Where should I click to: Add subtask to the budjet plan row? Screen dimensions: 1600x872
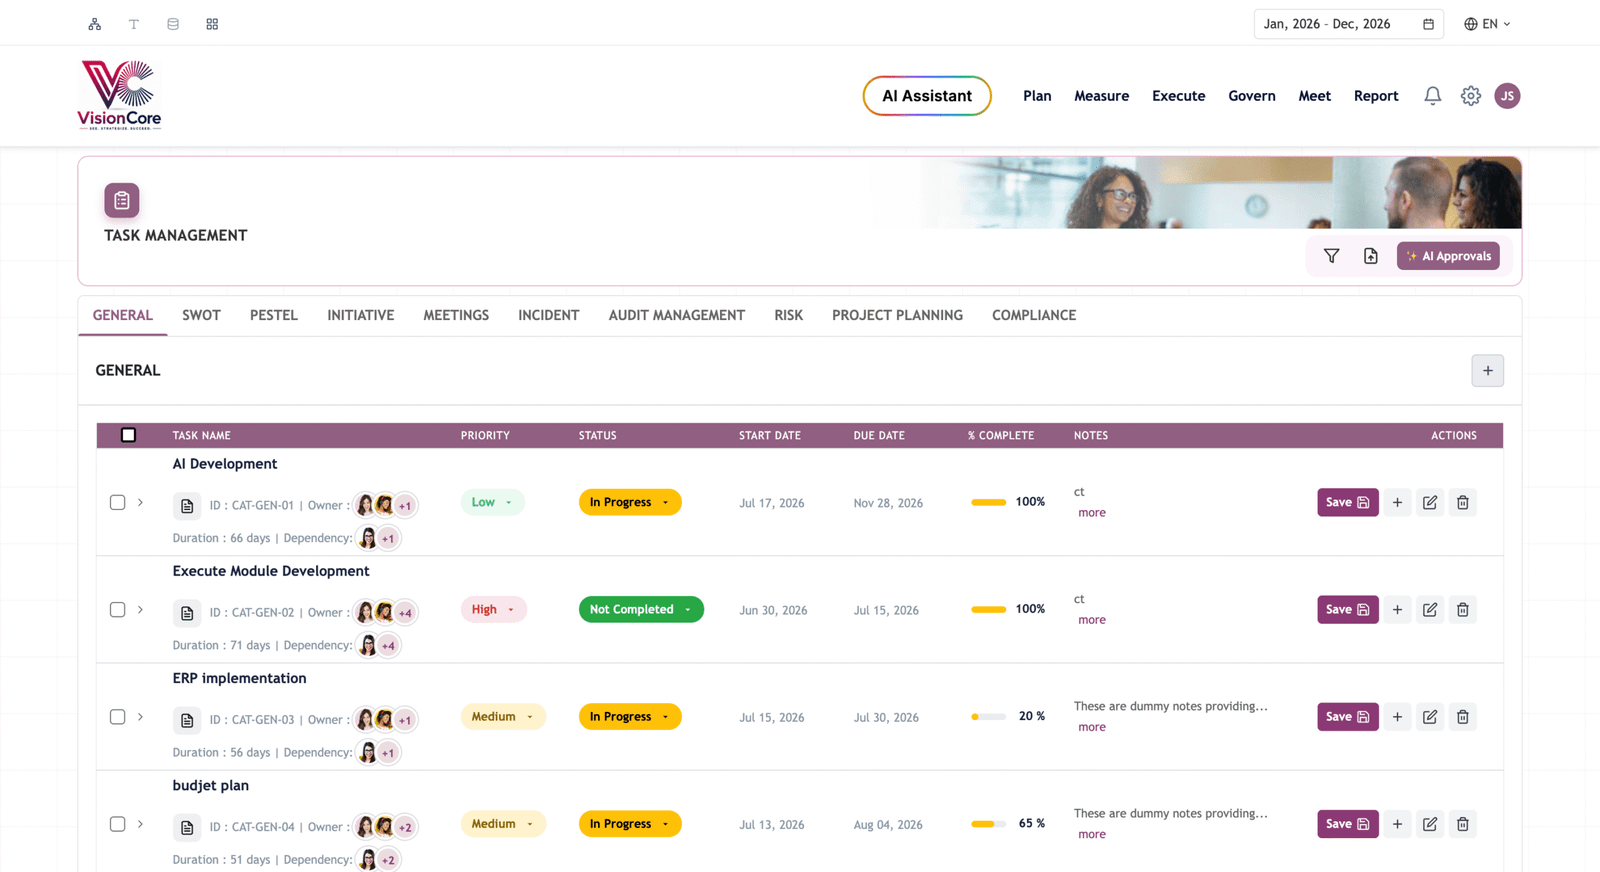[x=1398, y=824]
